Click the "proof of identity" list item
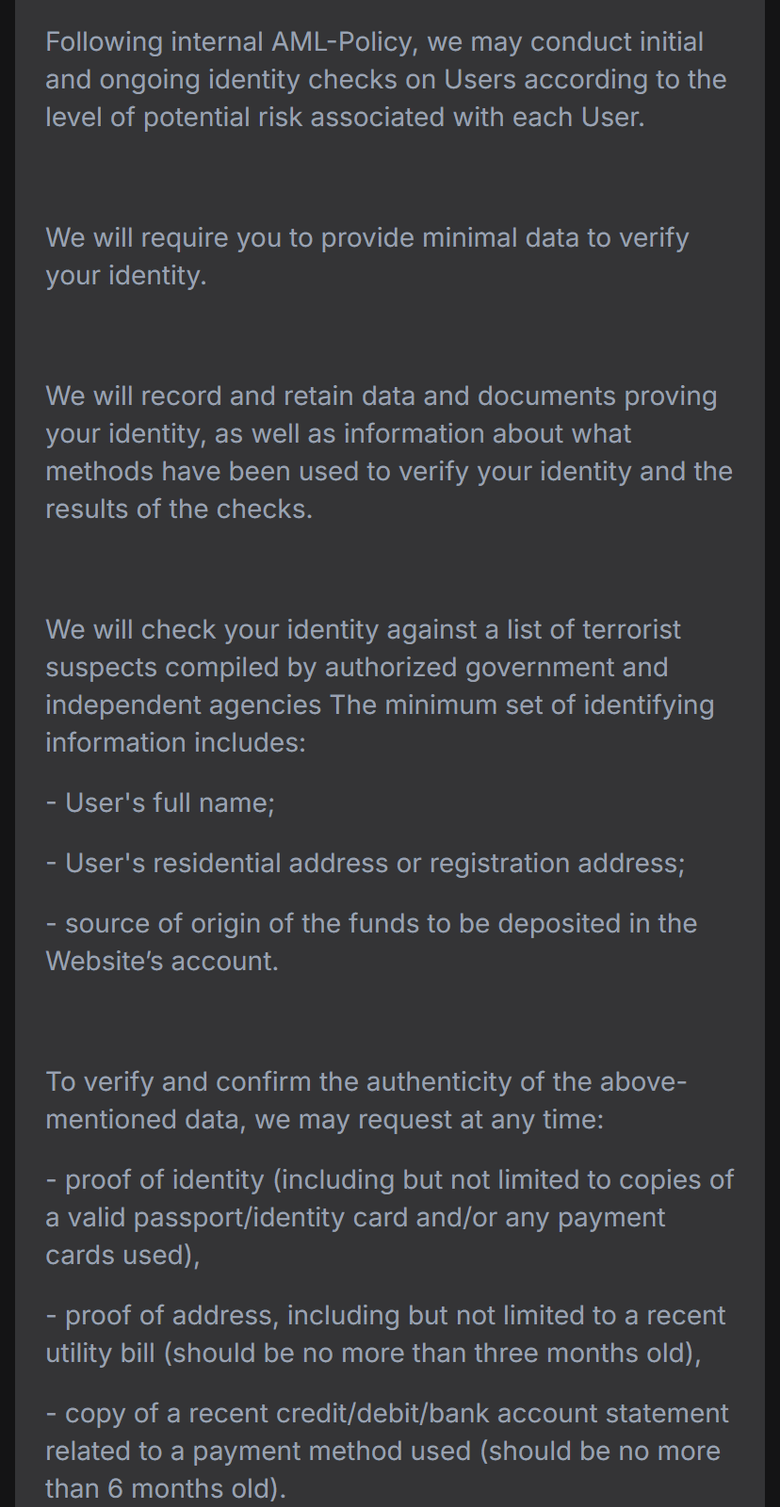The image size is (780, 1507). [x=390, y=1217]
